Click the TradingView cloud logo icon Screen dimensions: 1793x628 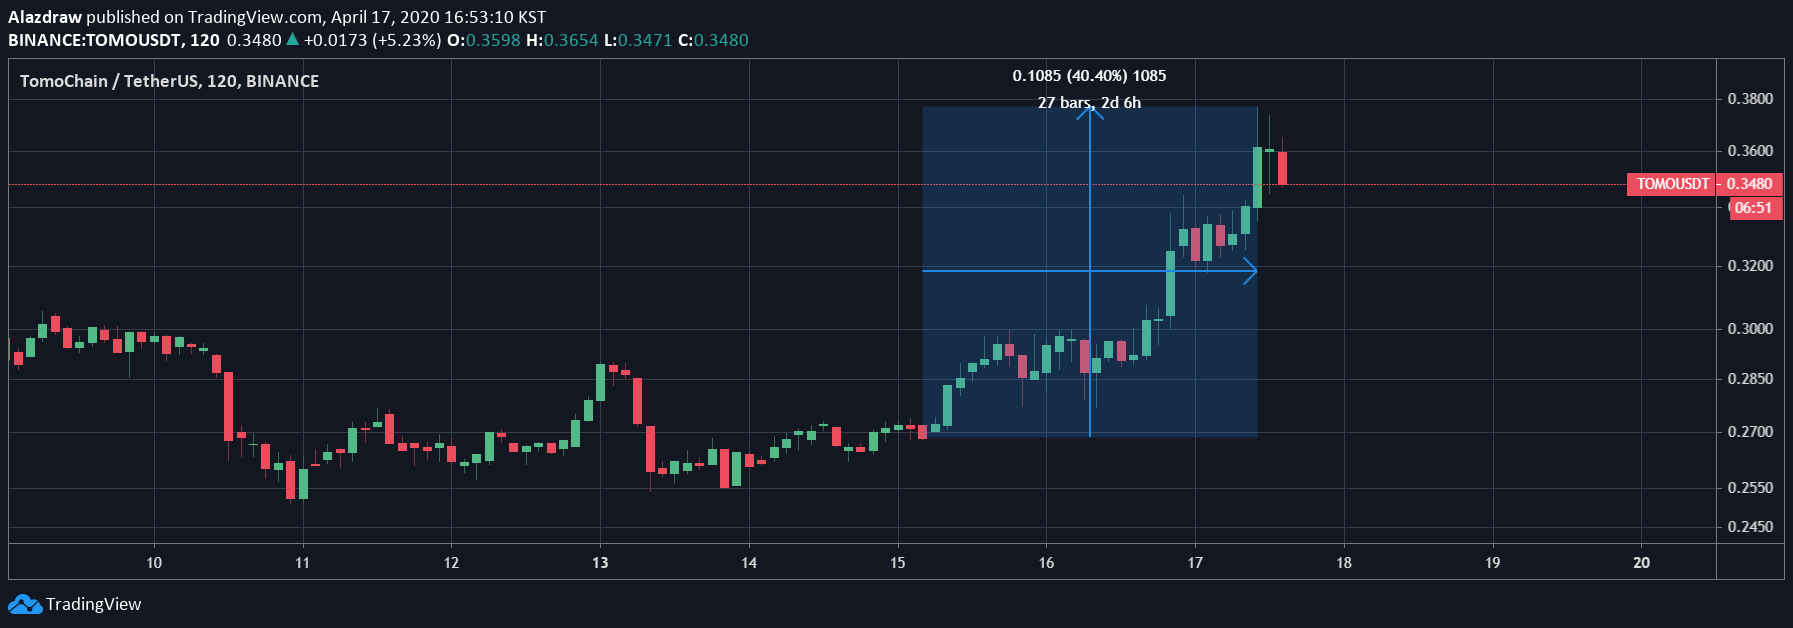tap(25, 604)
